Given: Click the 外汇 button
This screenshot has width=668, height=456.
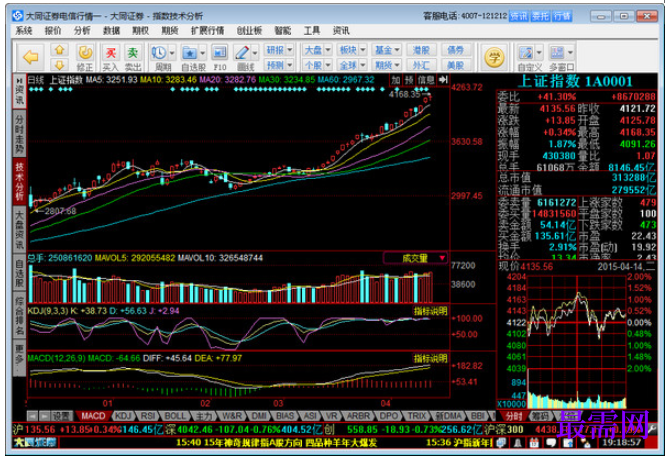Looking at the screenshot, I should [421, 65].
